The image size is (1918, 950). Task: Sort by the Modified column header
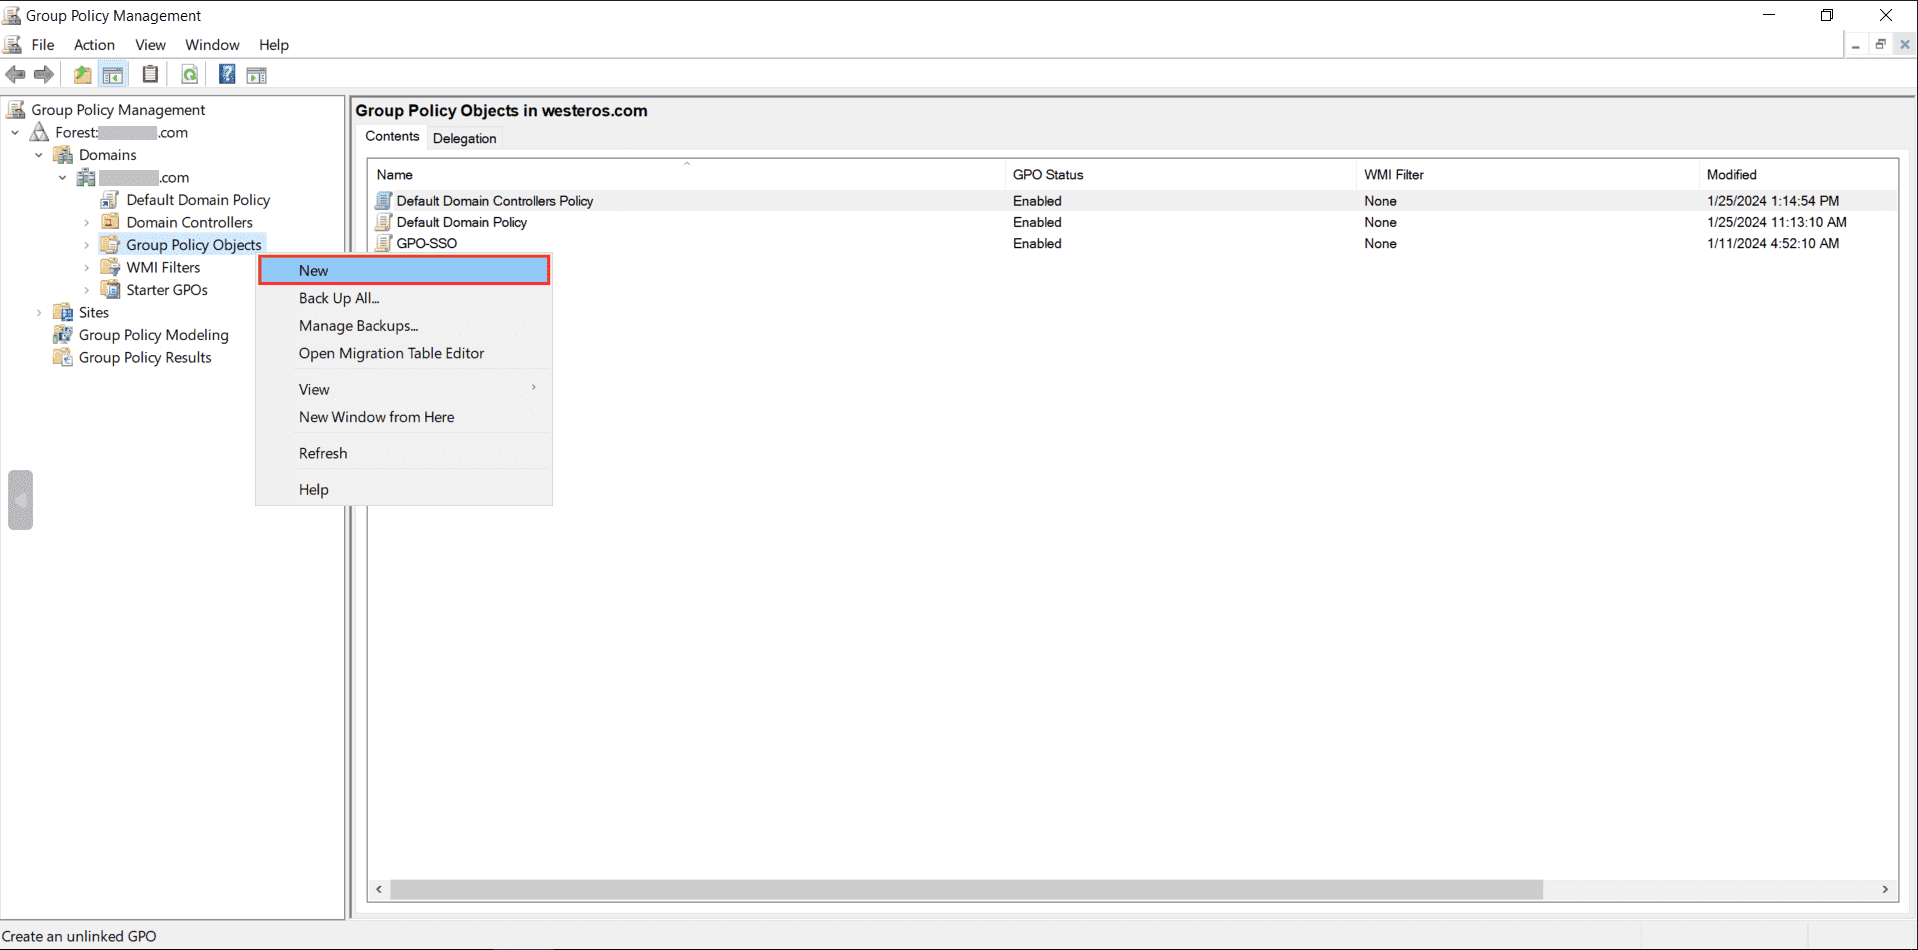(x=1797, y=174)
